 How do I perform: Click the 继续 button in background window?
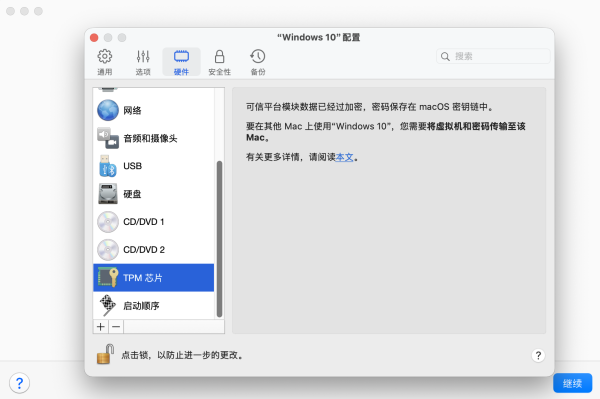pos(572,383)
